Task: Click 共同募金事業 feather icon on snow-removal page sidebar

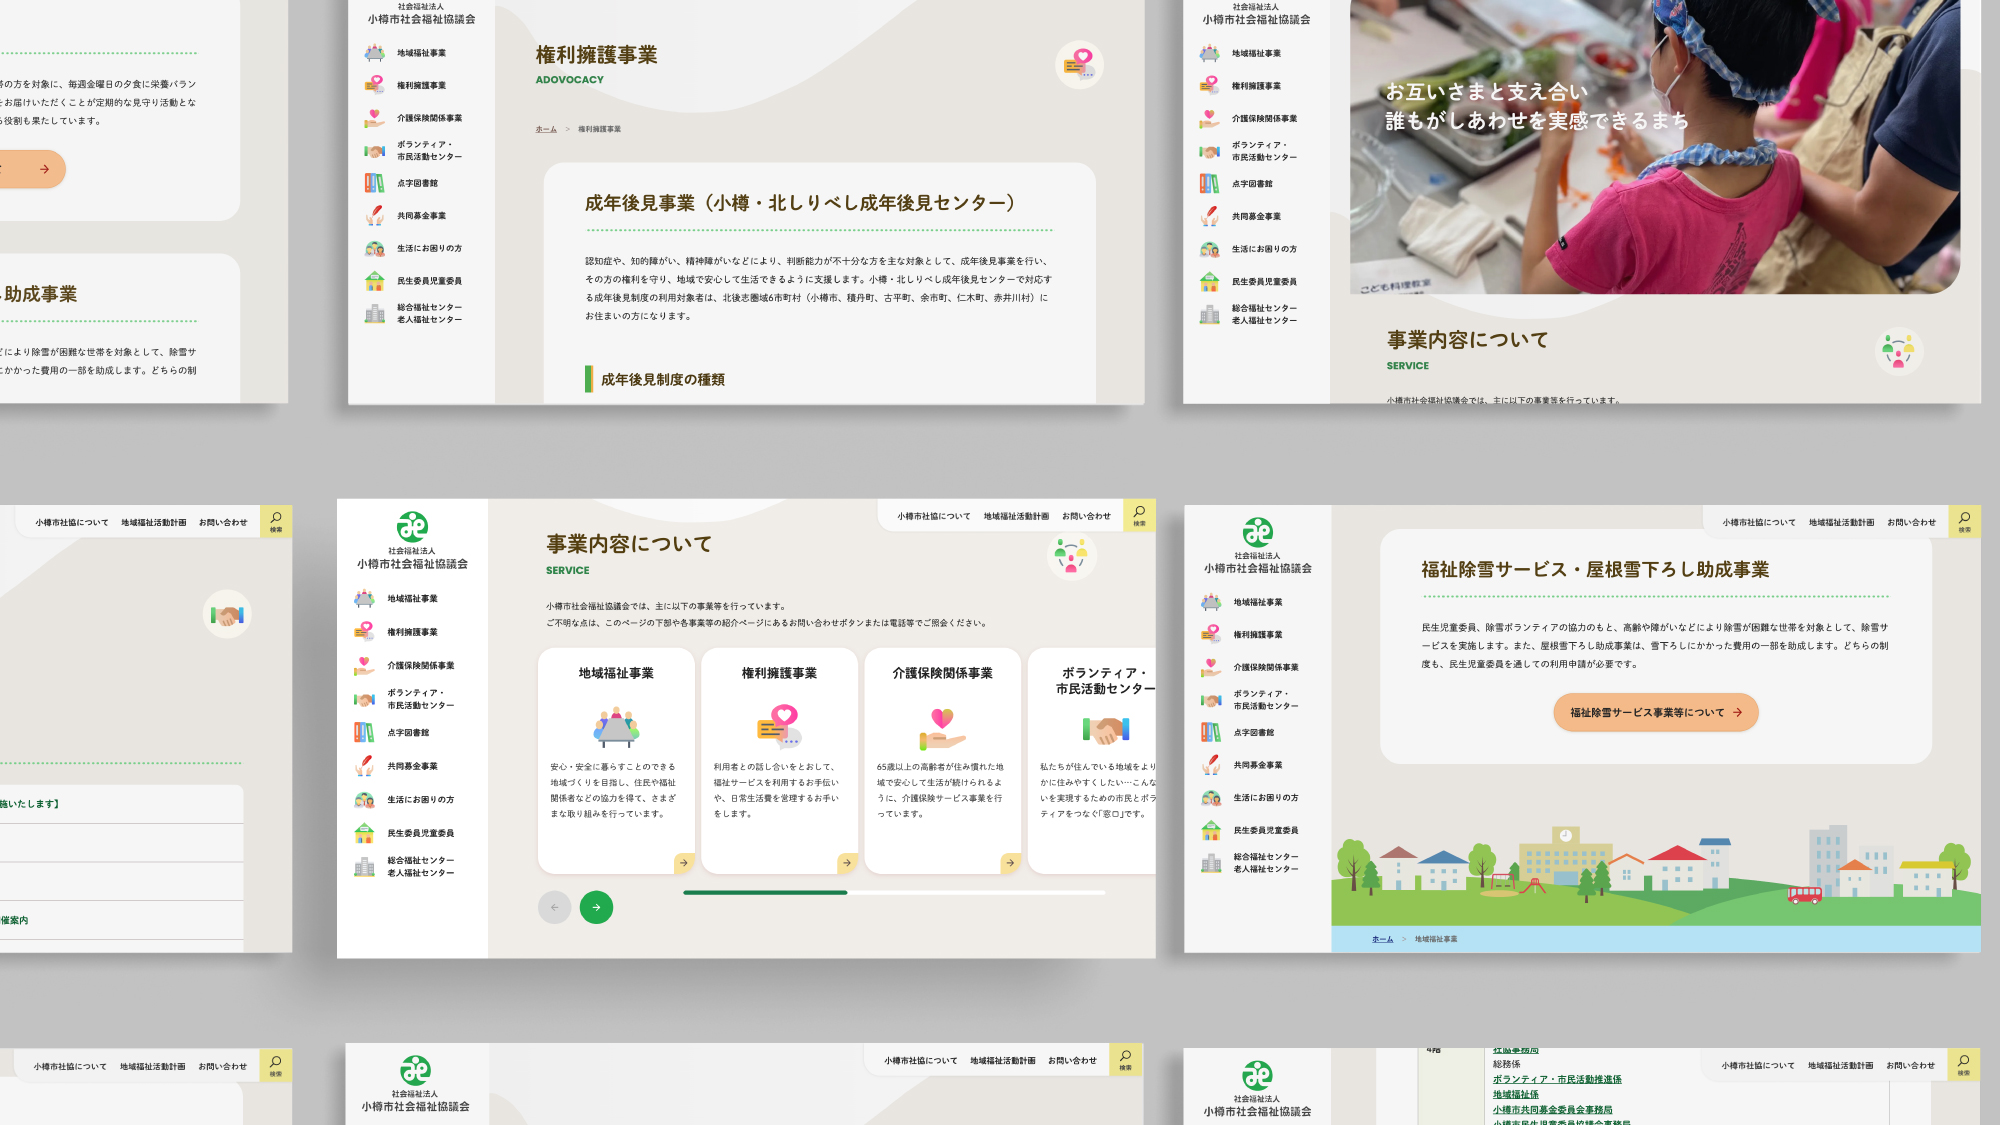Action: tap(1211, 765)
